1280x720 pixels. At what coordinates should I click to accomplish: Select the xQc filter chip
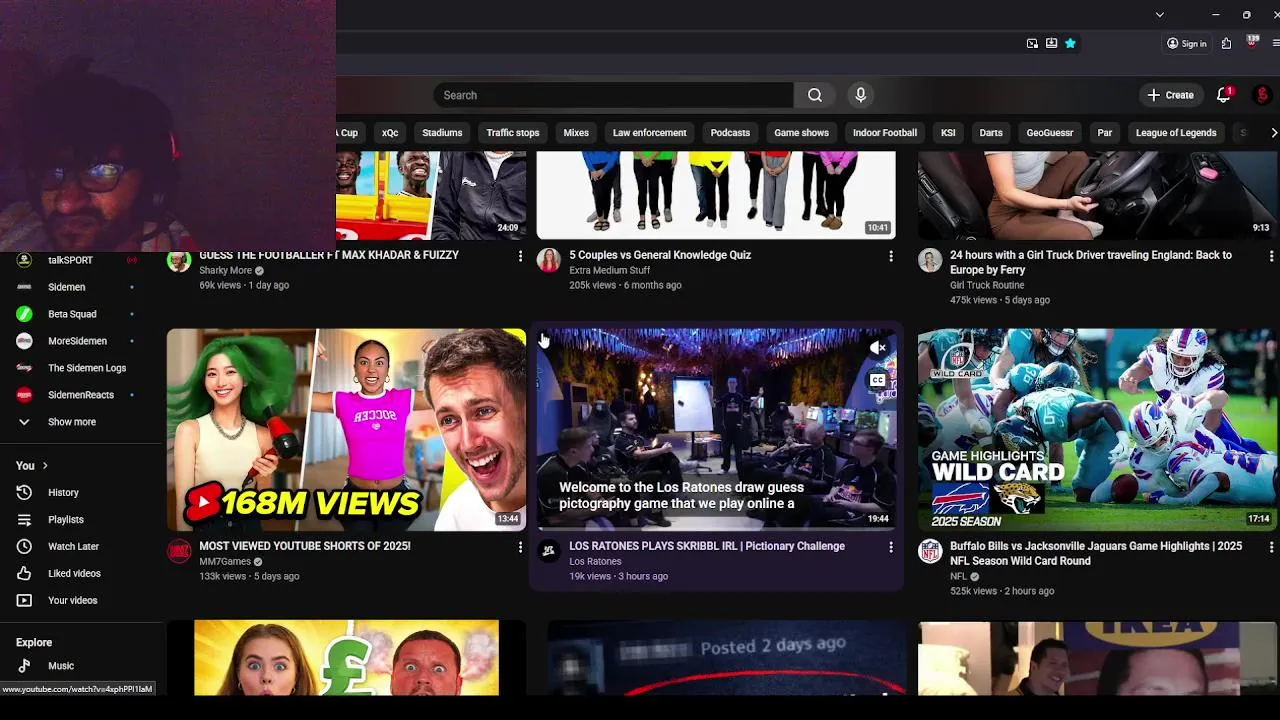(390, 132)
